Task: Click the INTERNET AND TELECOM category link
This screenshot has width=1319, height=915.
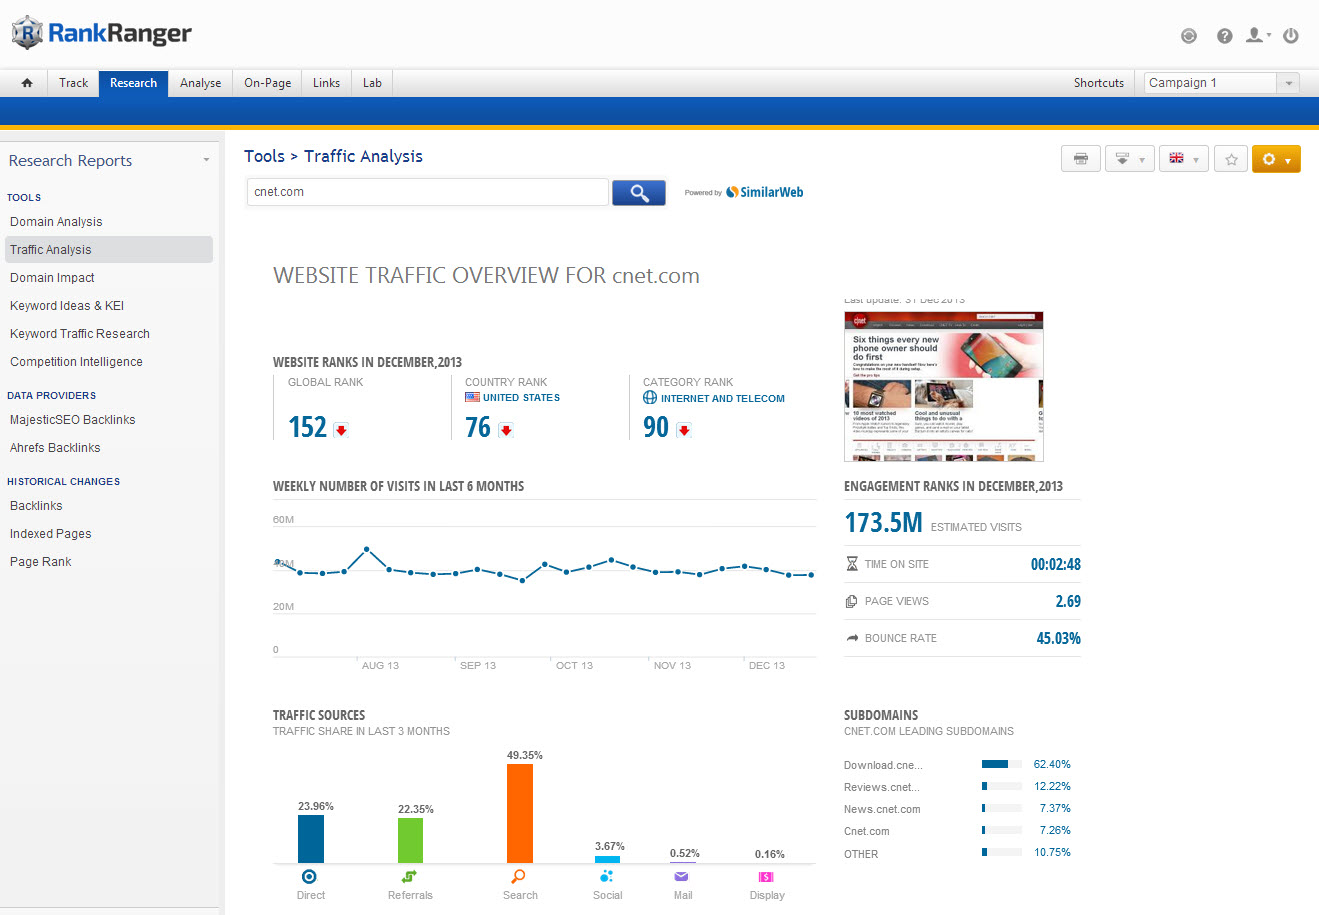Action: coord(723,398)
